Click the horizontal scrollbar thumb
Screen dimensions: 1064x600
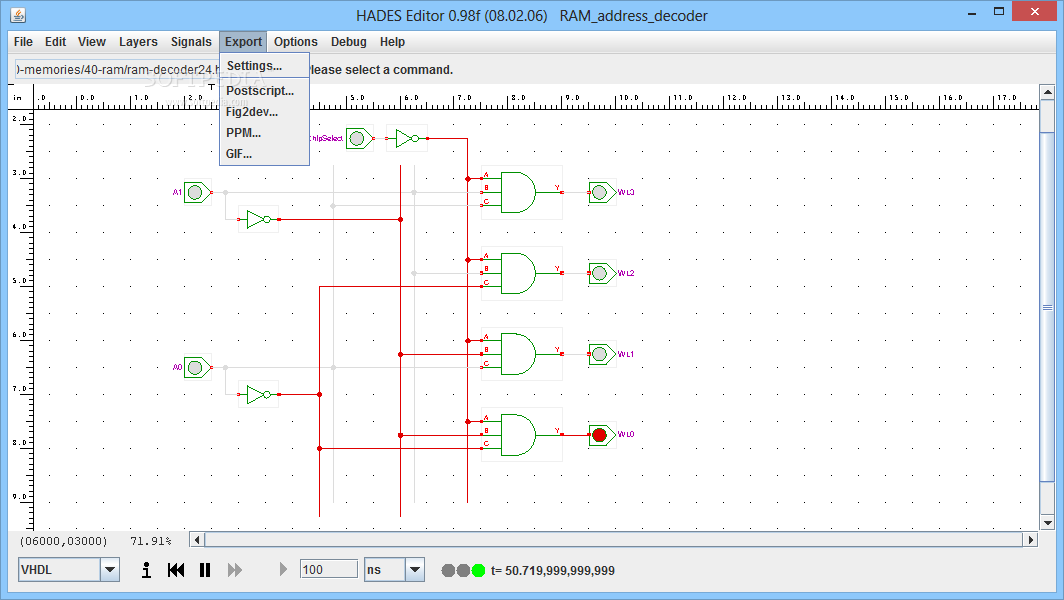click(x=613, y=540)
